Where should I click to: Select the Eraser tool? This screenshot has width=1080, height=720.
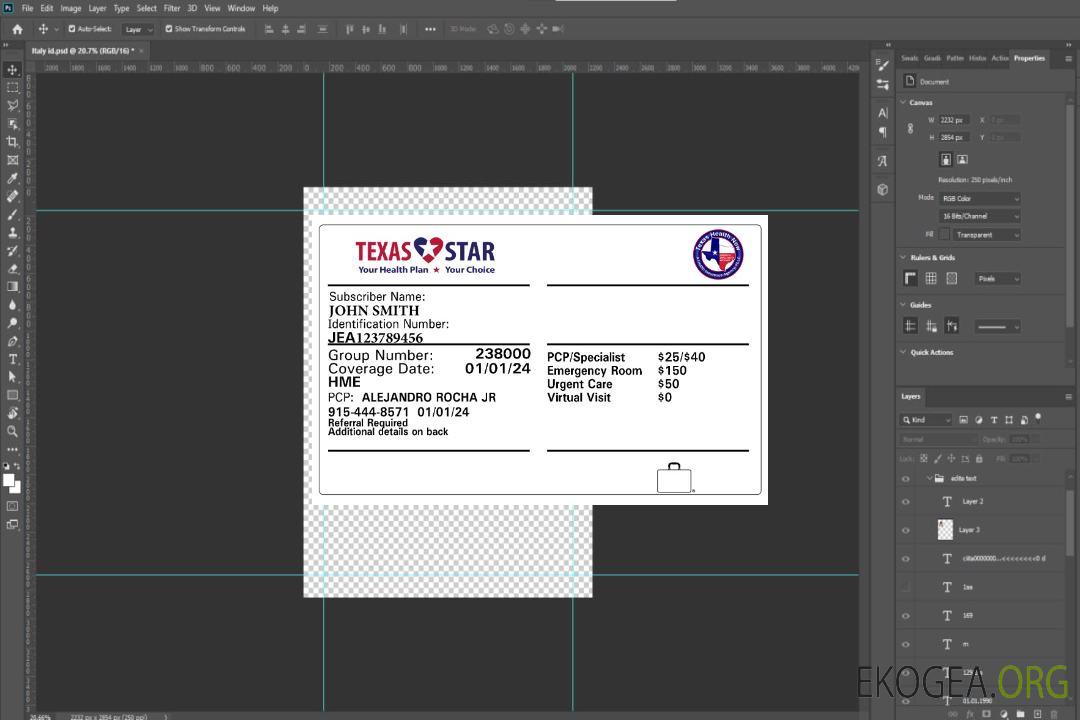coord(12,269)
